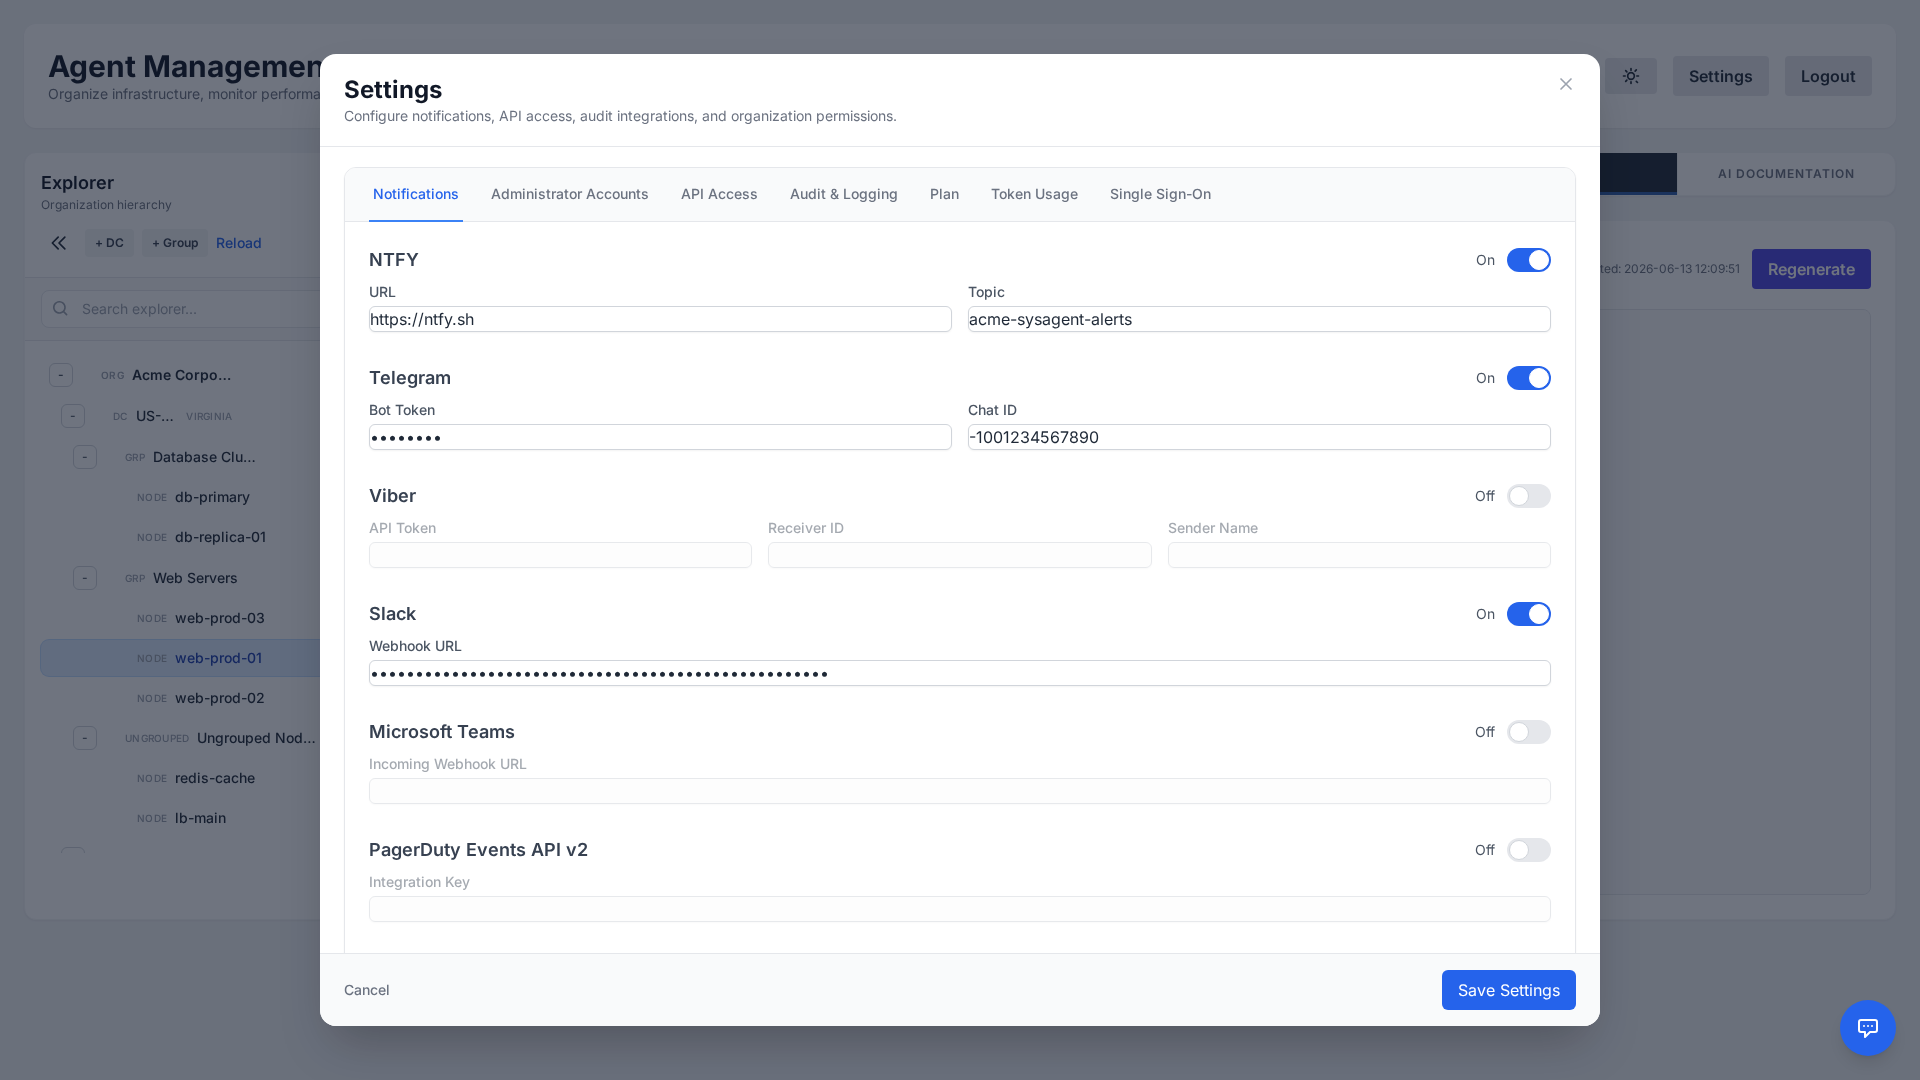The width and height of the screenshot is (1920, 1080).
Task: Close the Settings dialog with the X icon
Action: pos(1566,84)
